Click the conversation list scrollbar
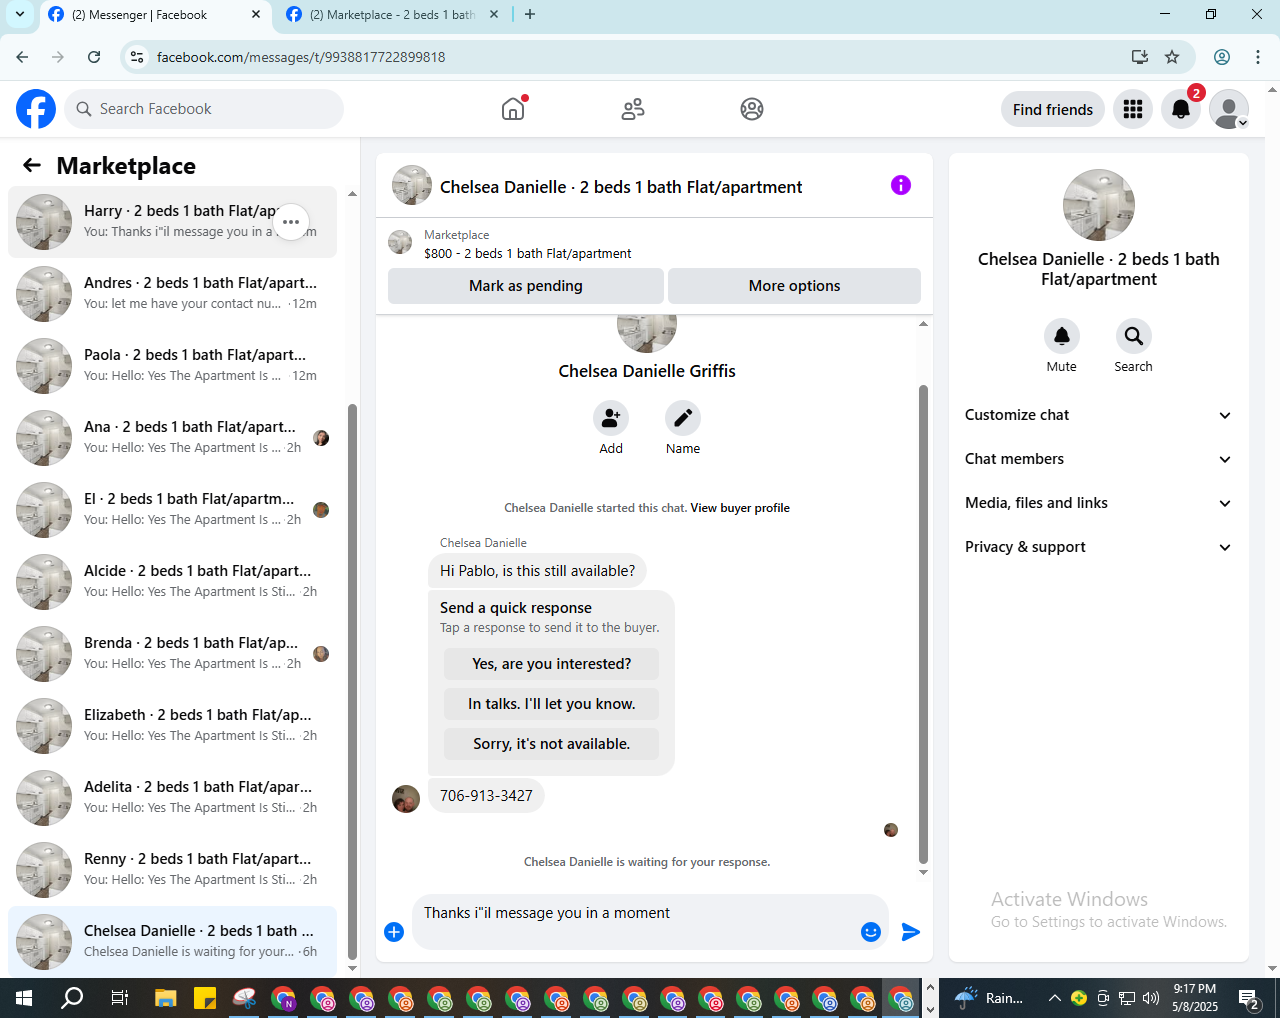 (x=352, y=680)
